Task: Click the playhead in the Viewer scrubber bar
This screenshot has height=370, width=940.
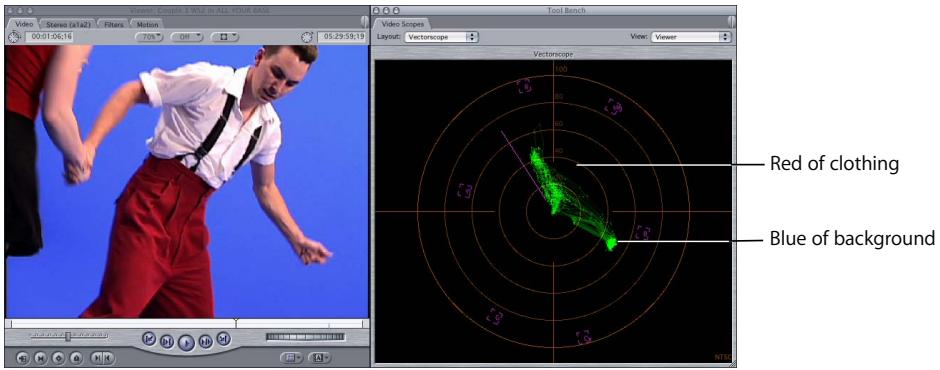Action: point(236,323)
